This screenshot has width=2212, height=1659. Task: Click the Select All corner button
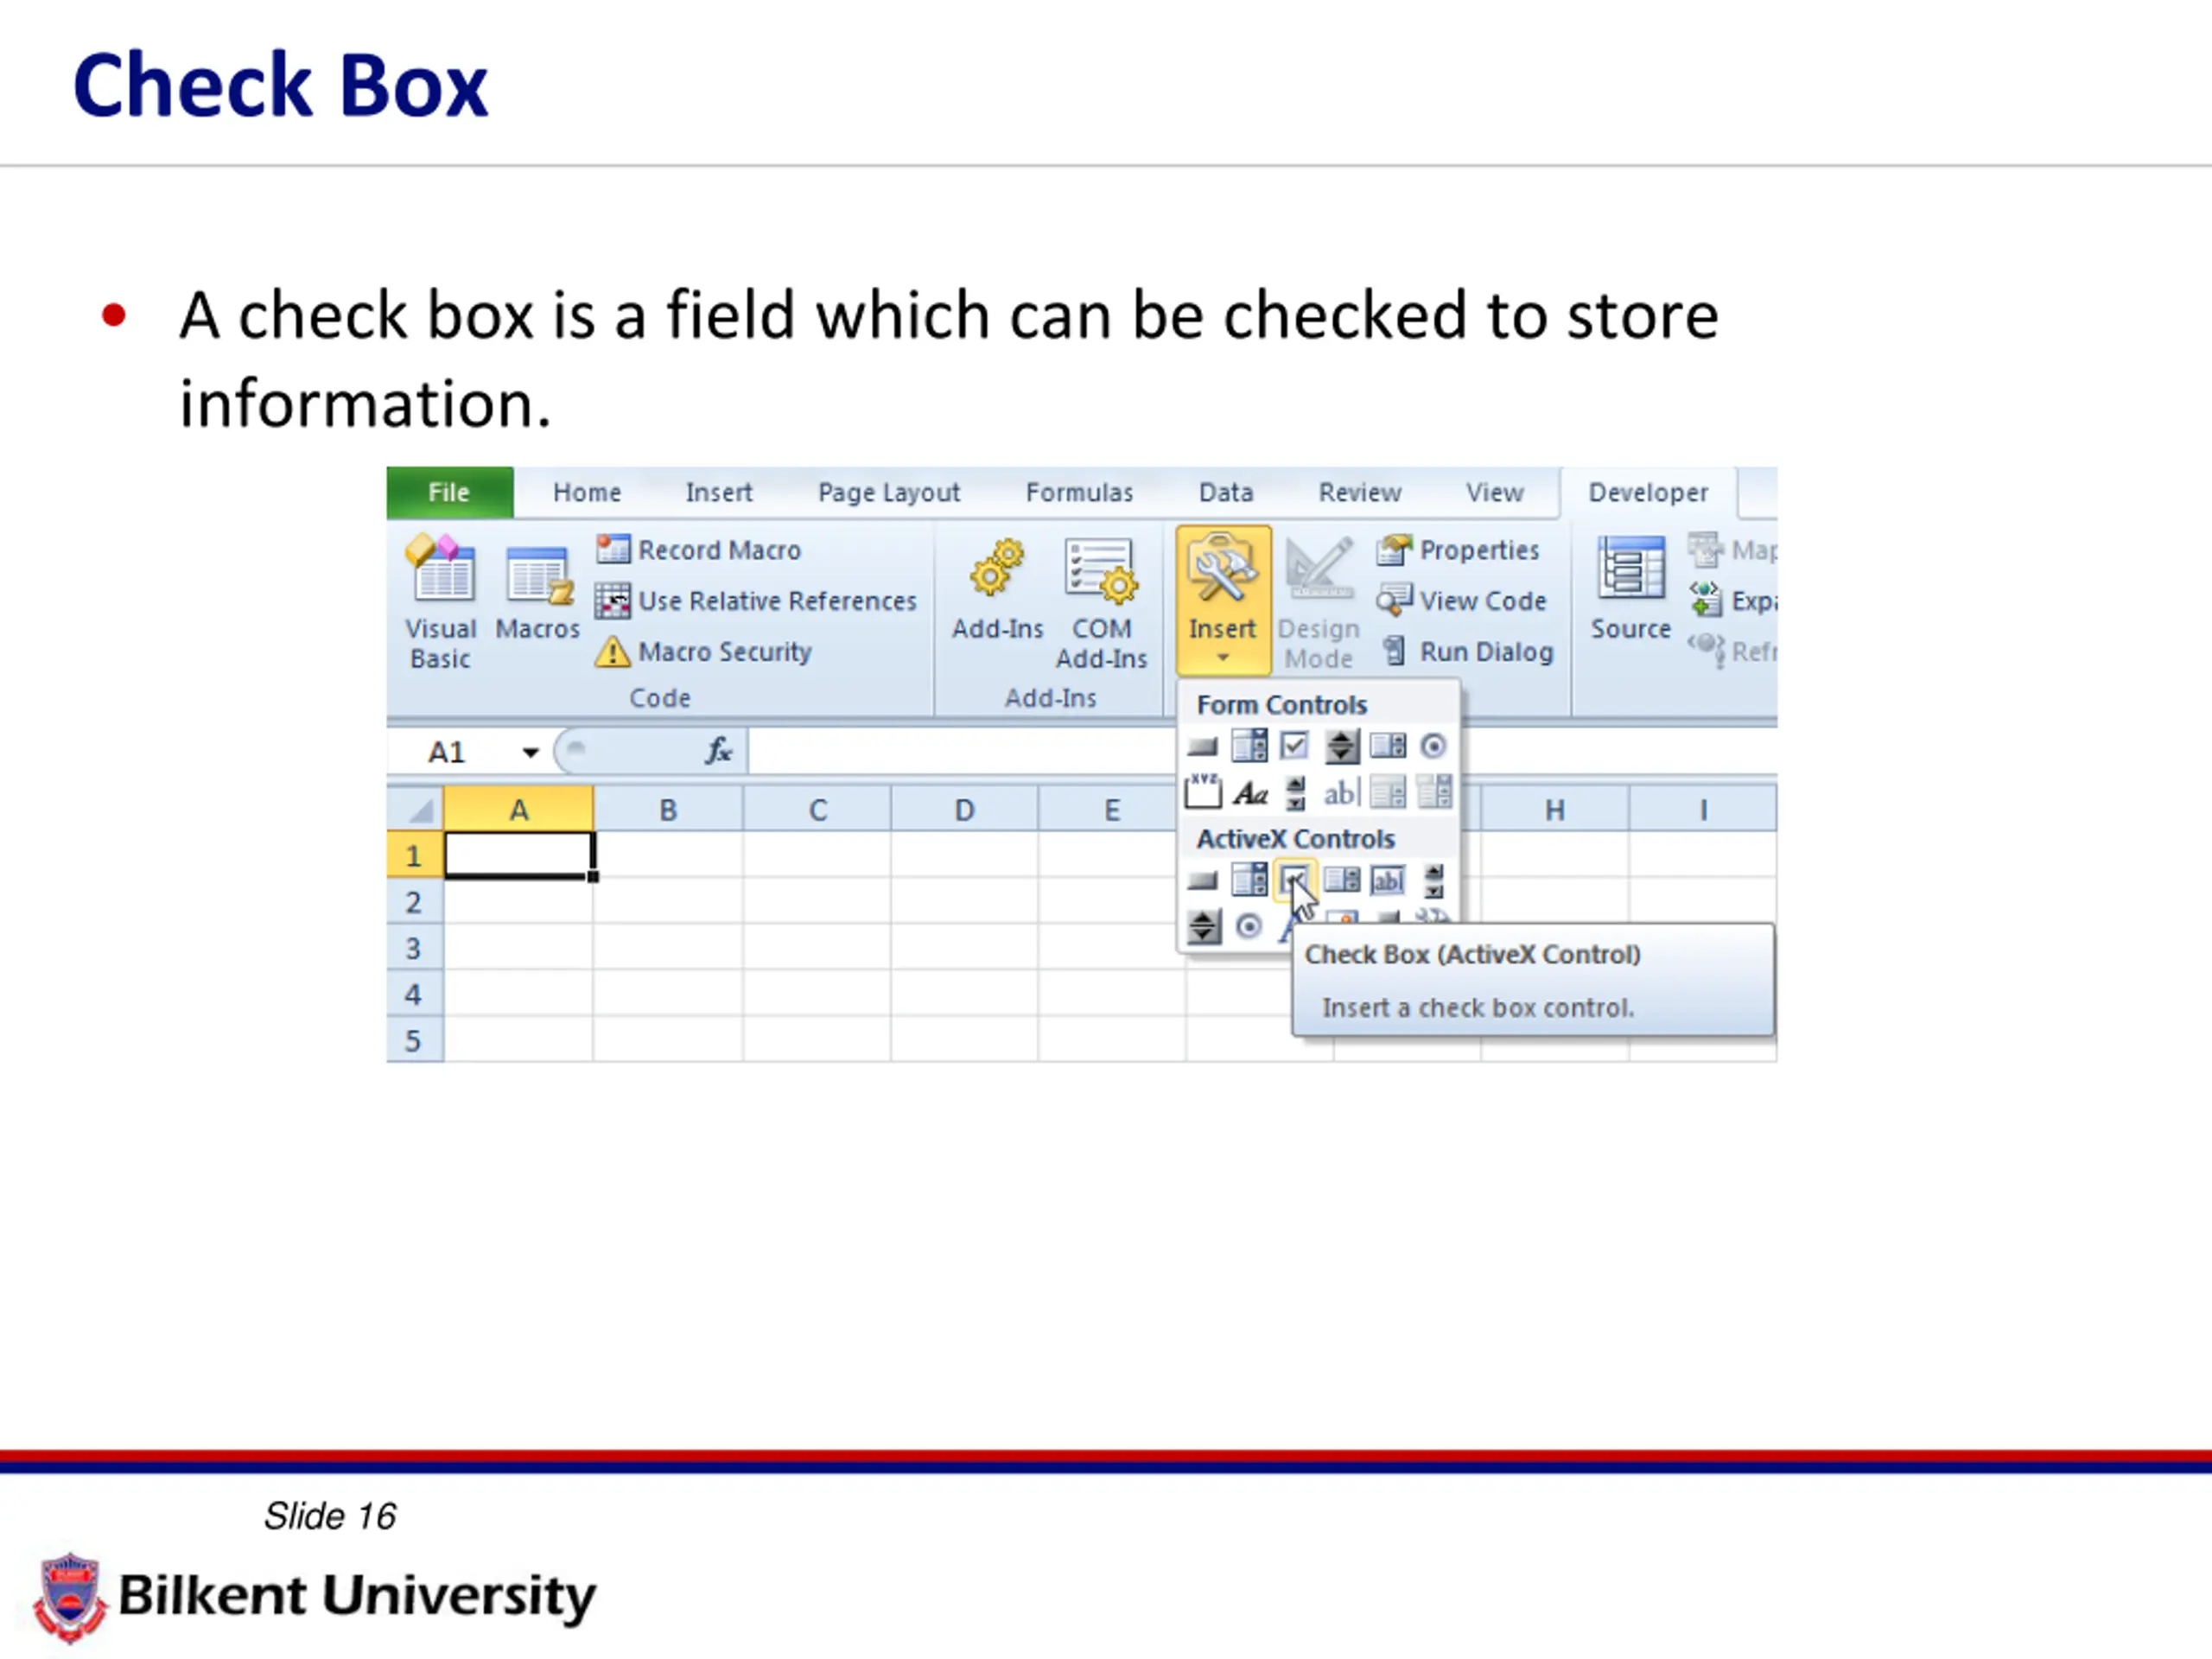[415, 809]
